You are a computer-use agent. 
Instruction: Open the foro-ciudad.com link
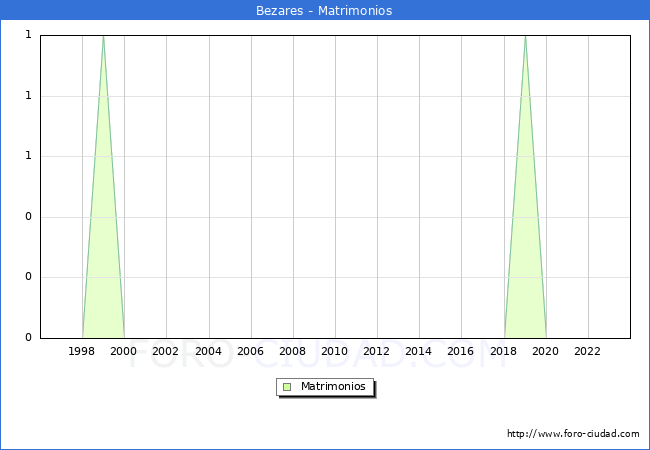click(x=573, y=434)
